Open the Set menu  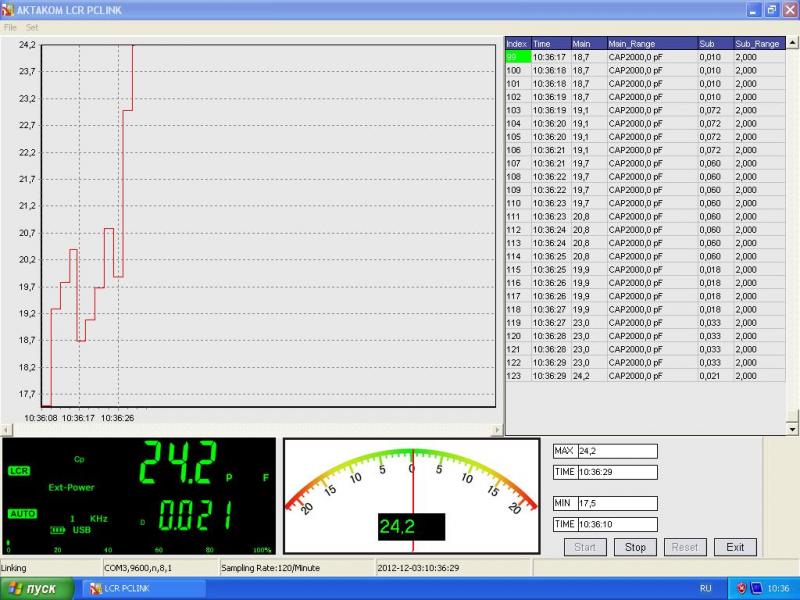tap(32, 28)
